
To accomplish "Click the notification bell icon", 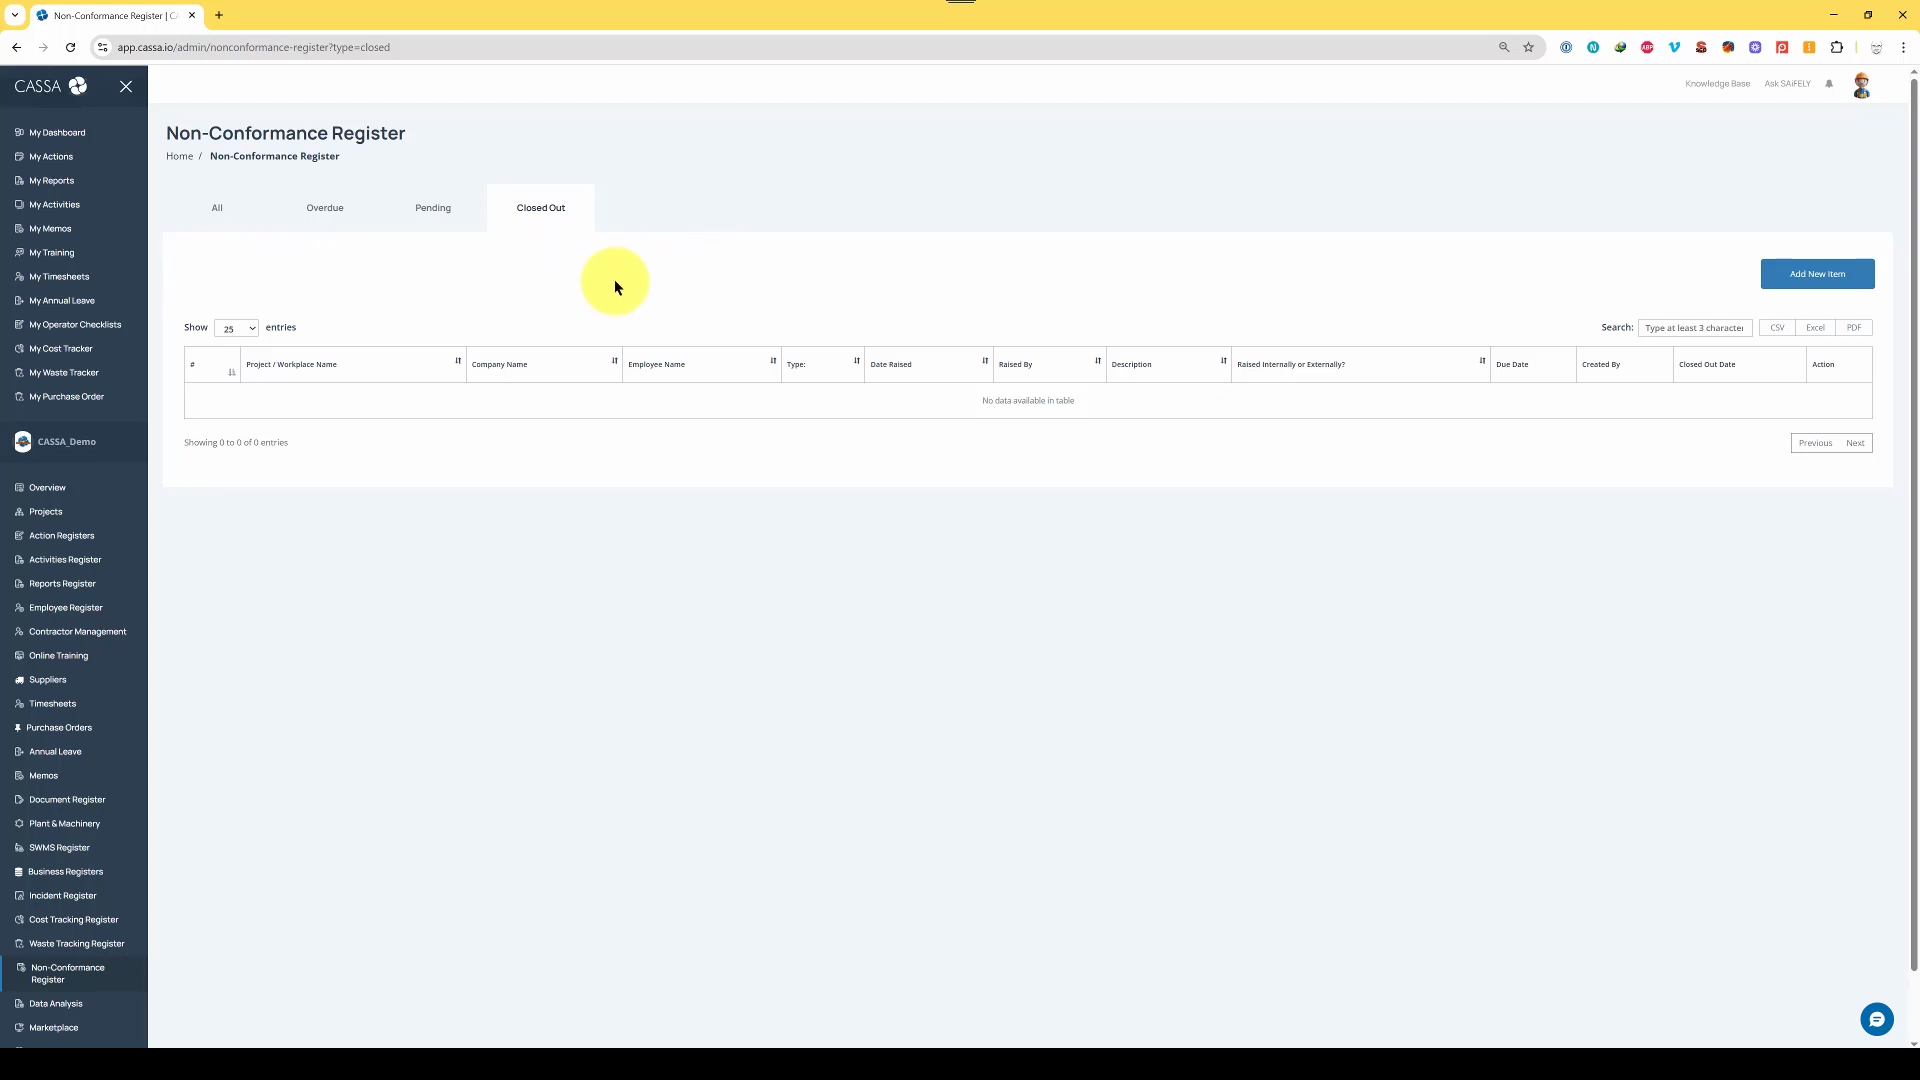I will click(x=1829, y=84).
